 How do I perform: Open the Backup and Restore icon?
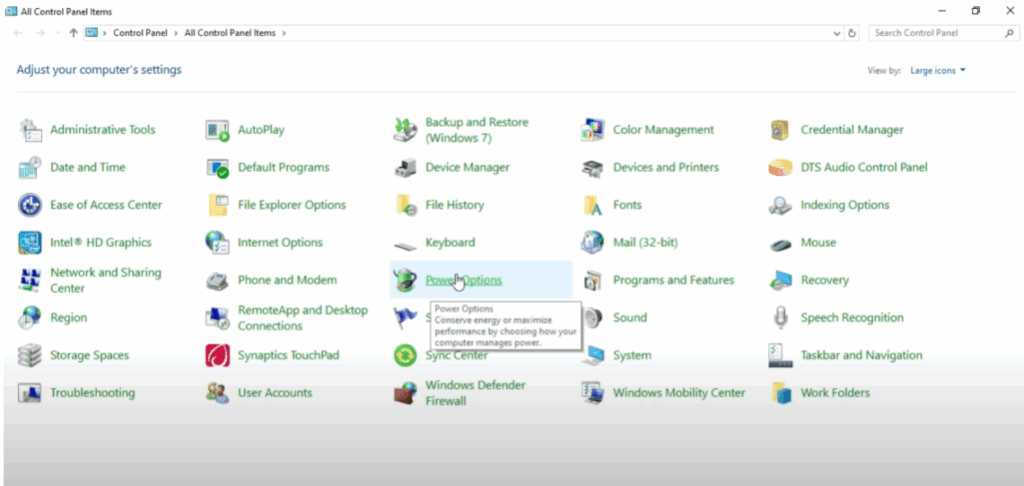[x=405, y=130]
